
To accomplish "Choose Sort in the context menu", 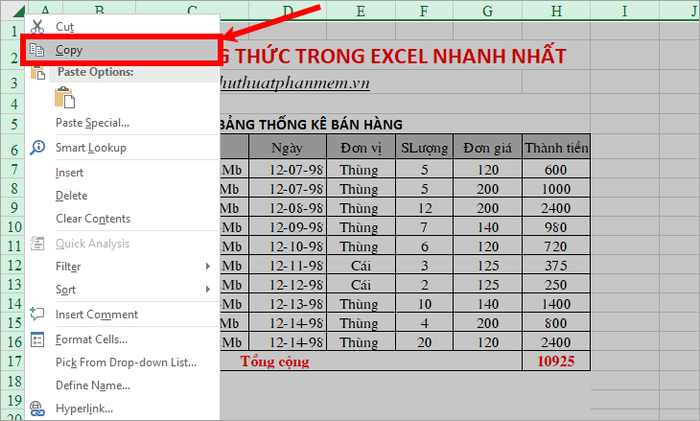I will click(122, 289).
